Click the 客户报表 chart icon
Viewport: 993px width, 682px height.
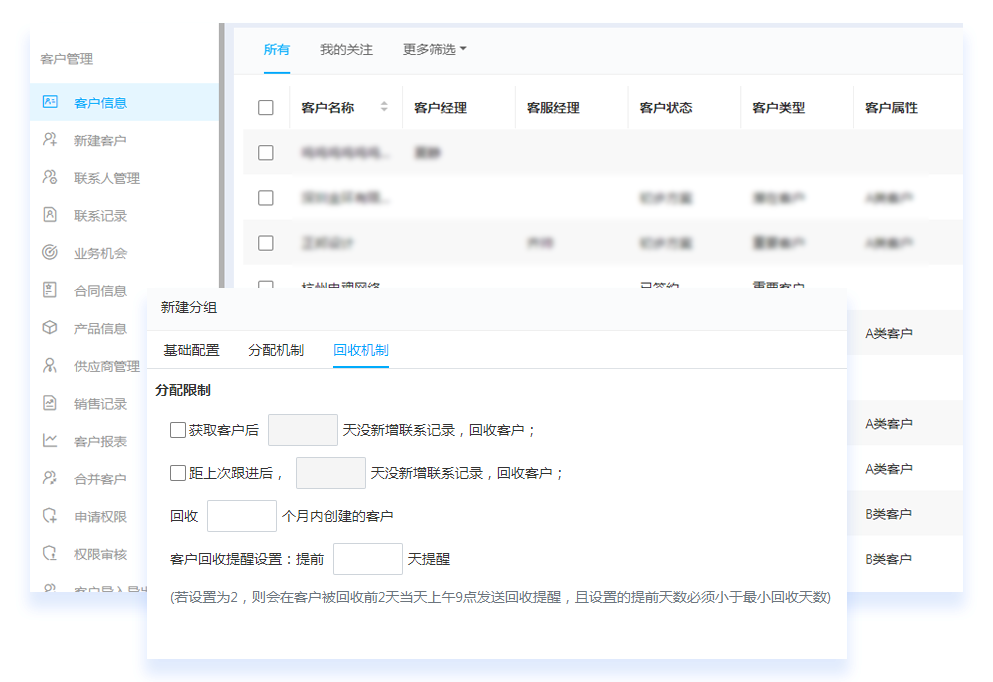tap(49, 441)
